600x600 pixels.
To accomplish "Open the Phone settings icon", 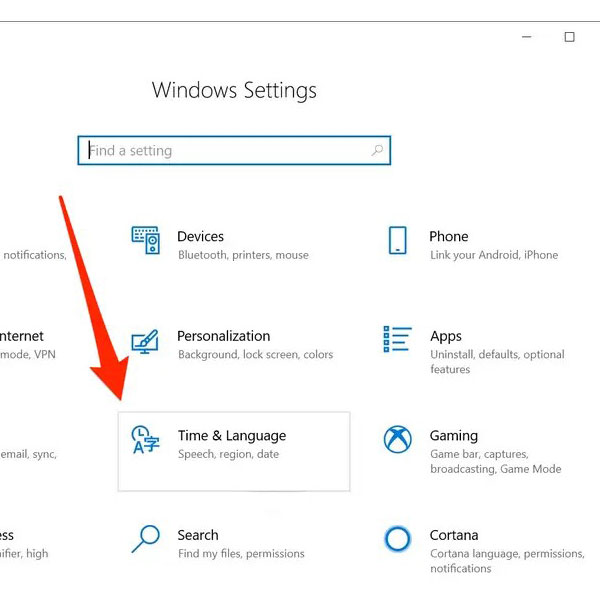I will click(x=398, y=240).
